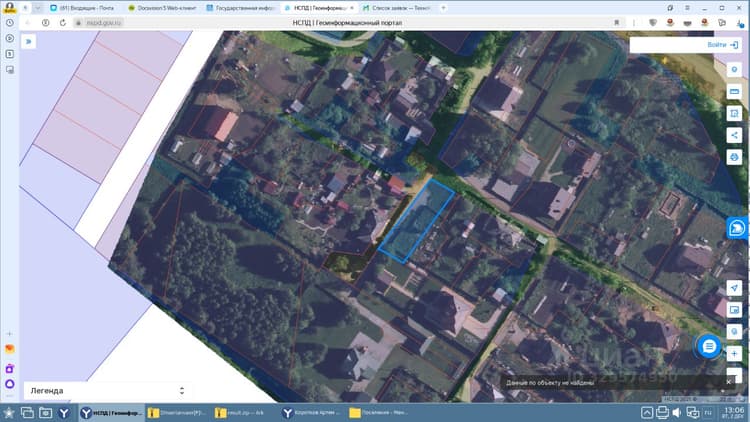
Task: Click the share map icon
Action: (734, 135)
